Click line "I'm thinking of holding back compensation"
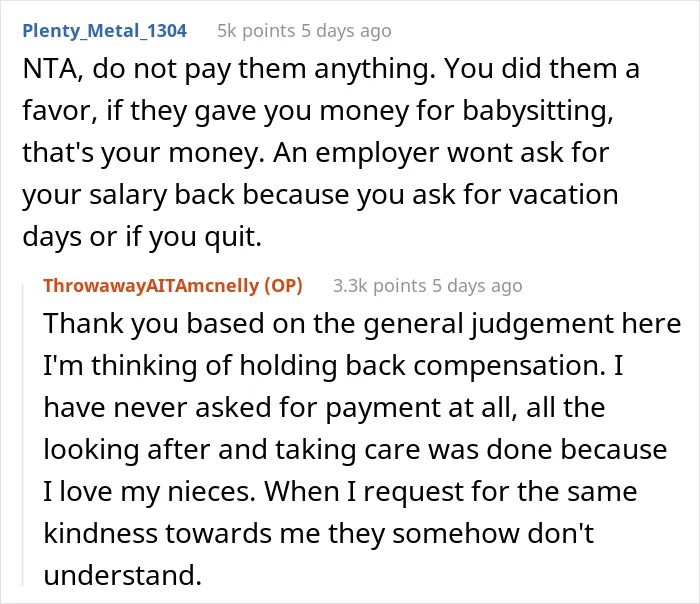Screen dimensions: 700x604 [x=333, y=365]
